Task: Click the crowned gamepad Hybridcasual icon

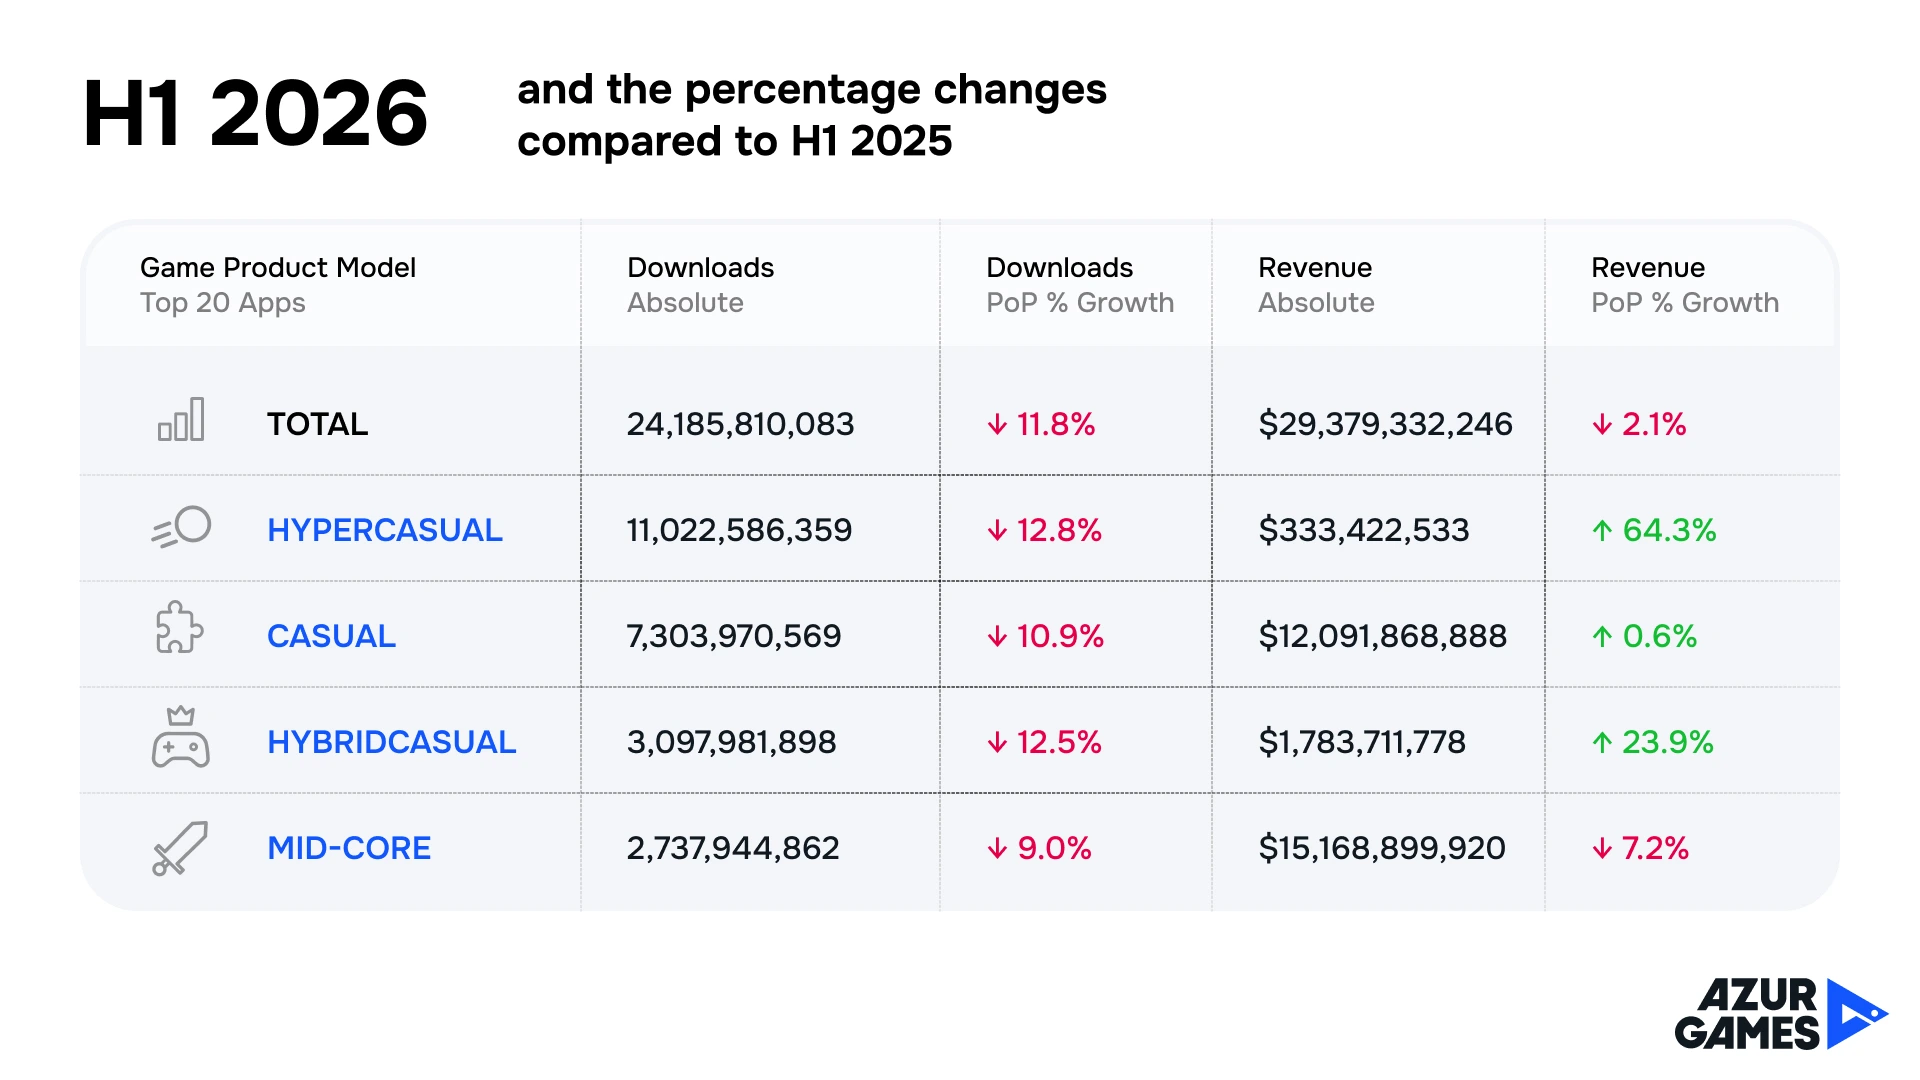Action: [181, 737]
